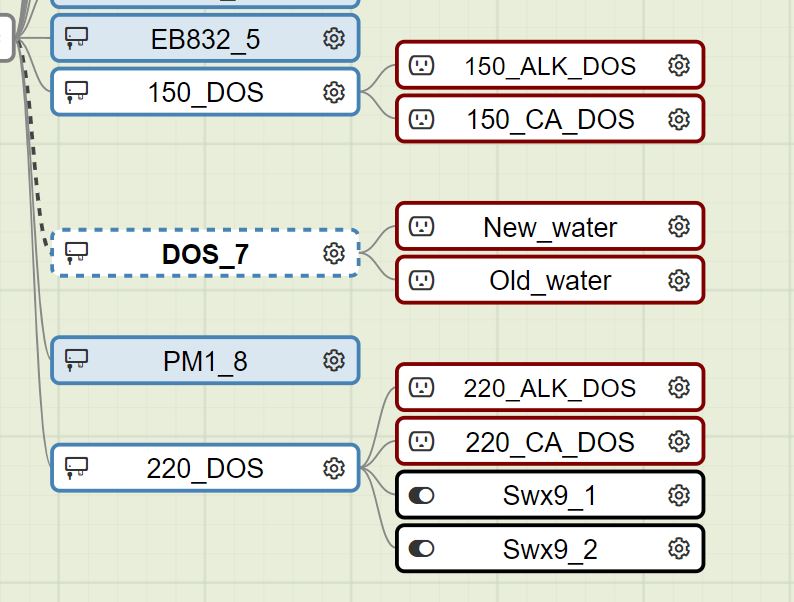Open settings gear for Swx9_2 switch

tap(679, 549)
